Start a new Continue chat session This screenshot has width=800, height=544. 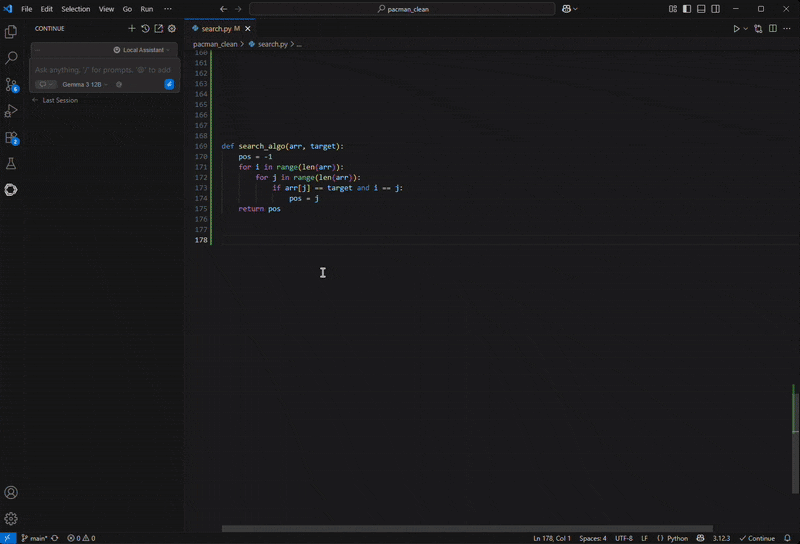132,29
